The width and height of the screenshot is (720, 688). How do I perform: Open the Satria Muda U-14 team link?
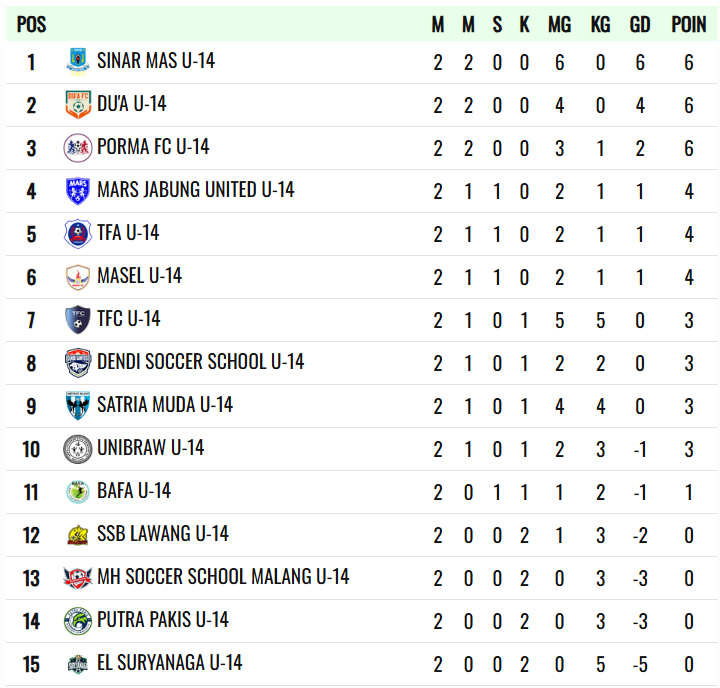165,405
